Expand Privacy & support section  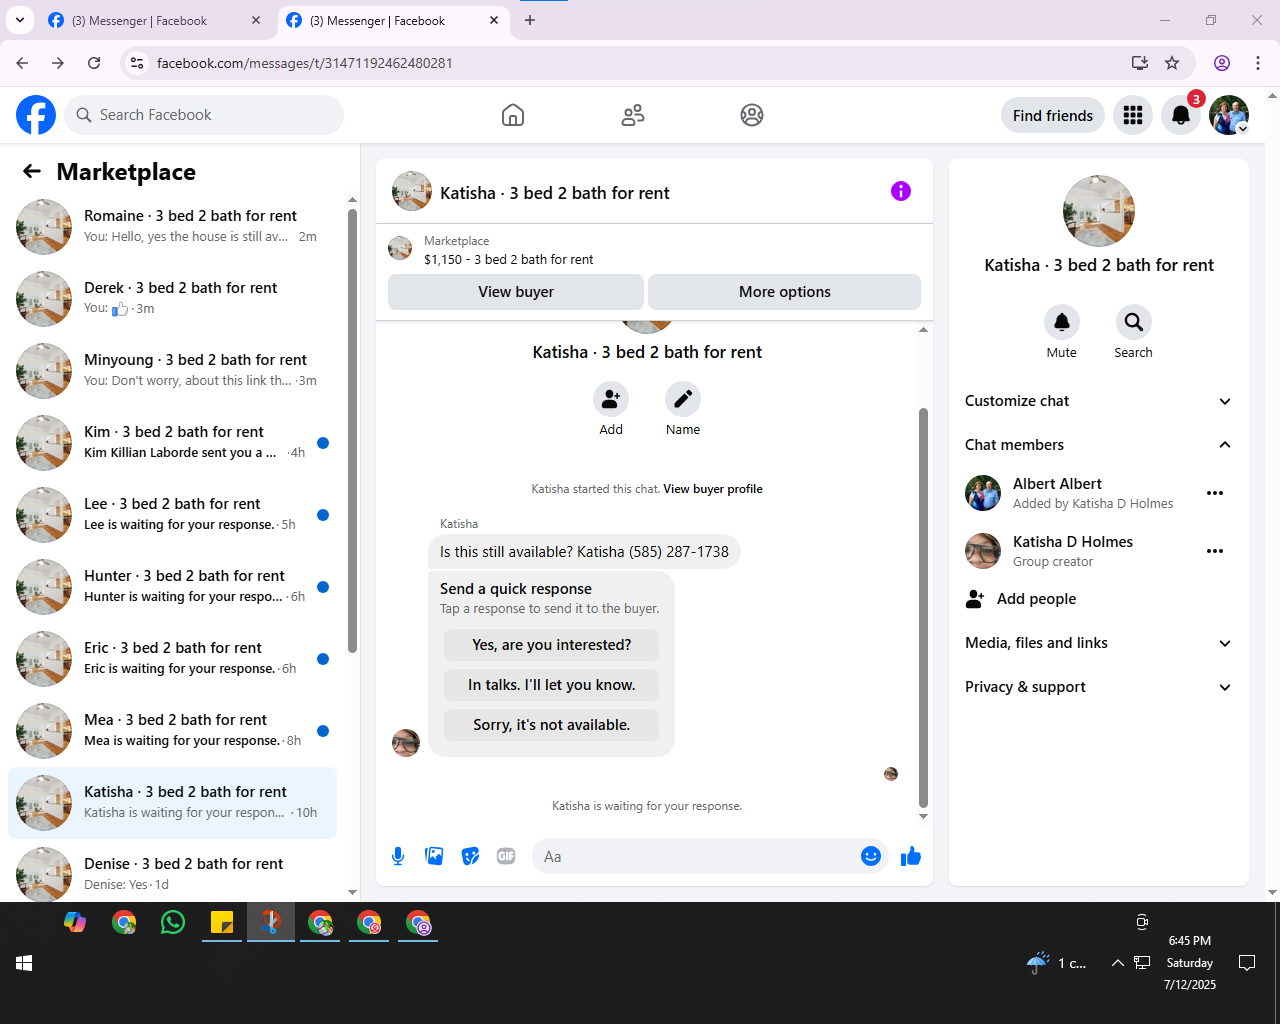pyautogui.click(x=1098, y=687)
